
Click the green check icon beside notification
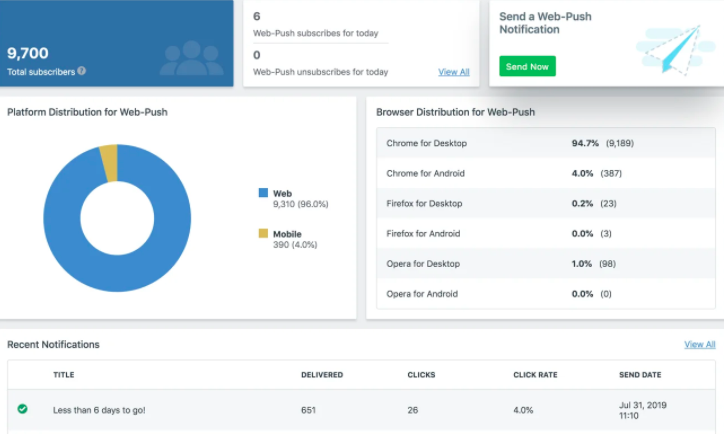(22, 409)
